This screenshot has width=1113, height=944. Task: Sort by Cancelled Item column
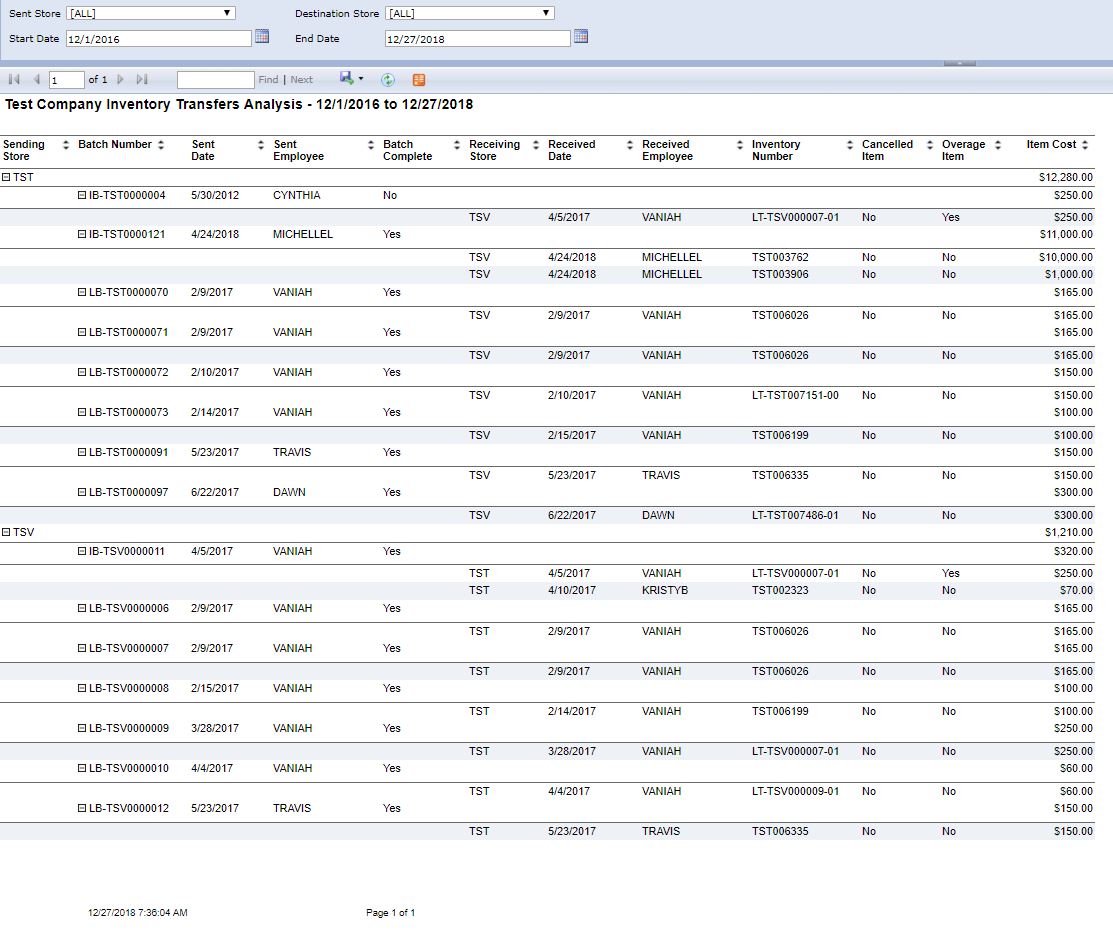click(930, 145)
